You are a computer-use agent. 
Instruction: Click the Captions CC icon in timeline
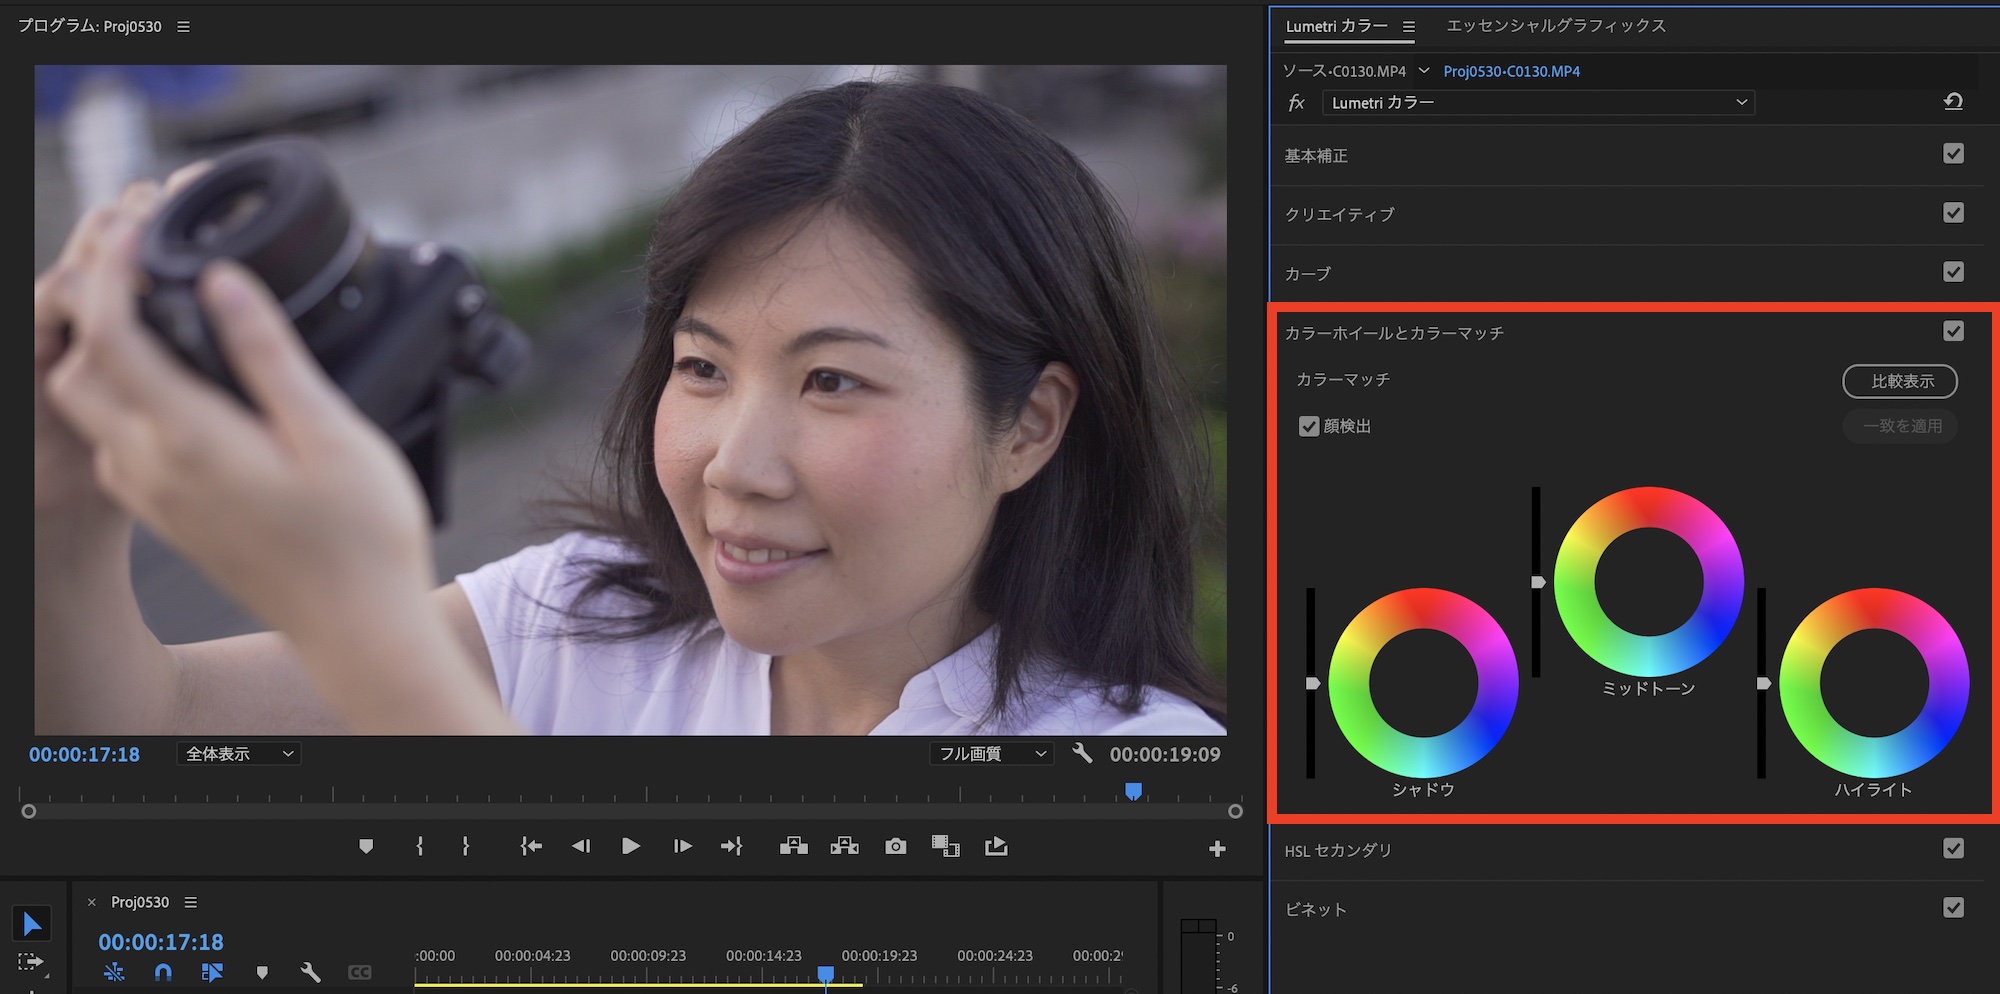tap(360, 971)
